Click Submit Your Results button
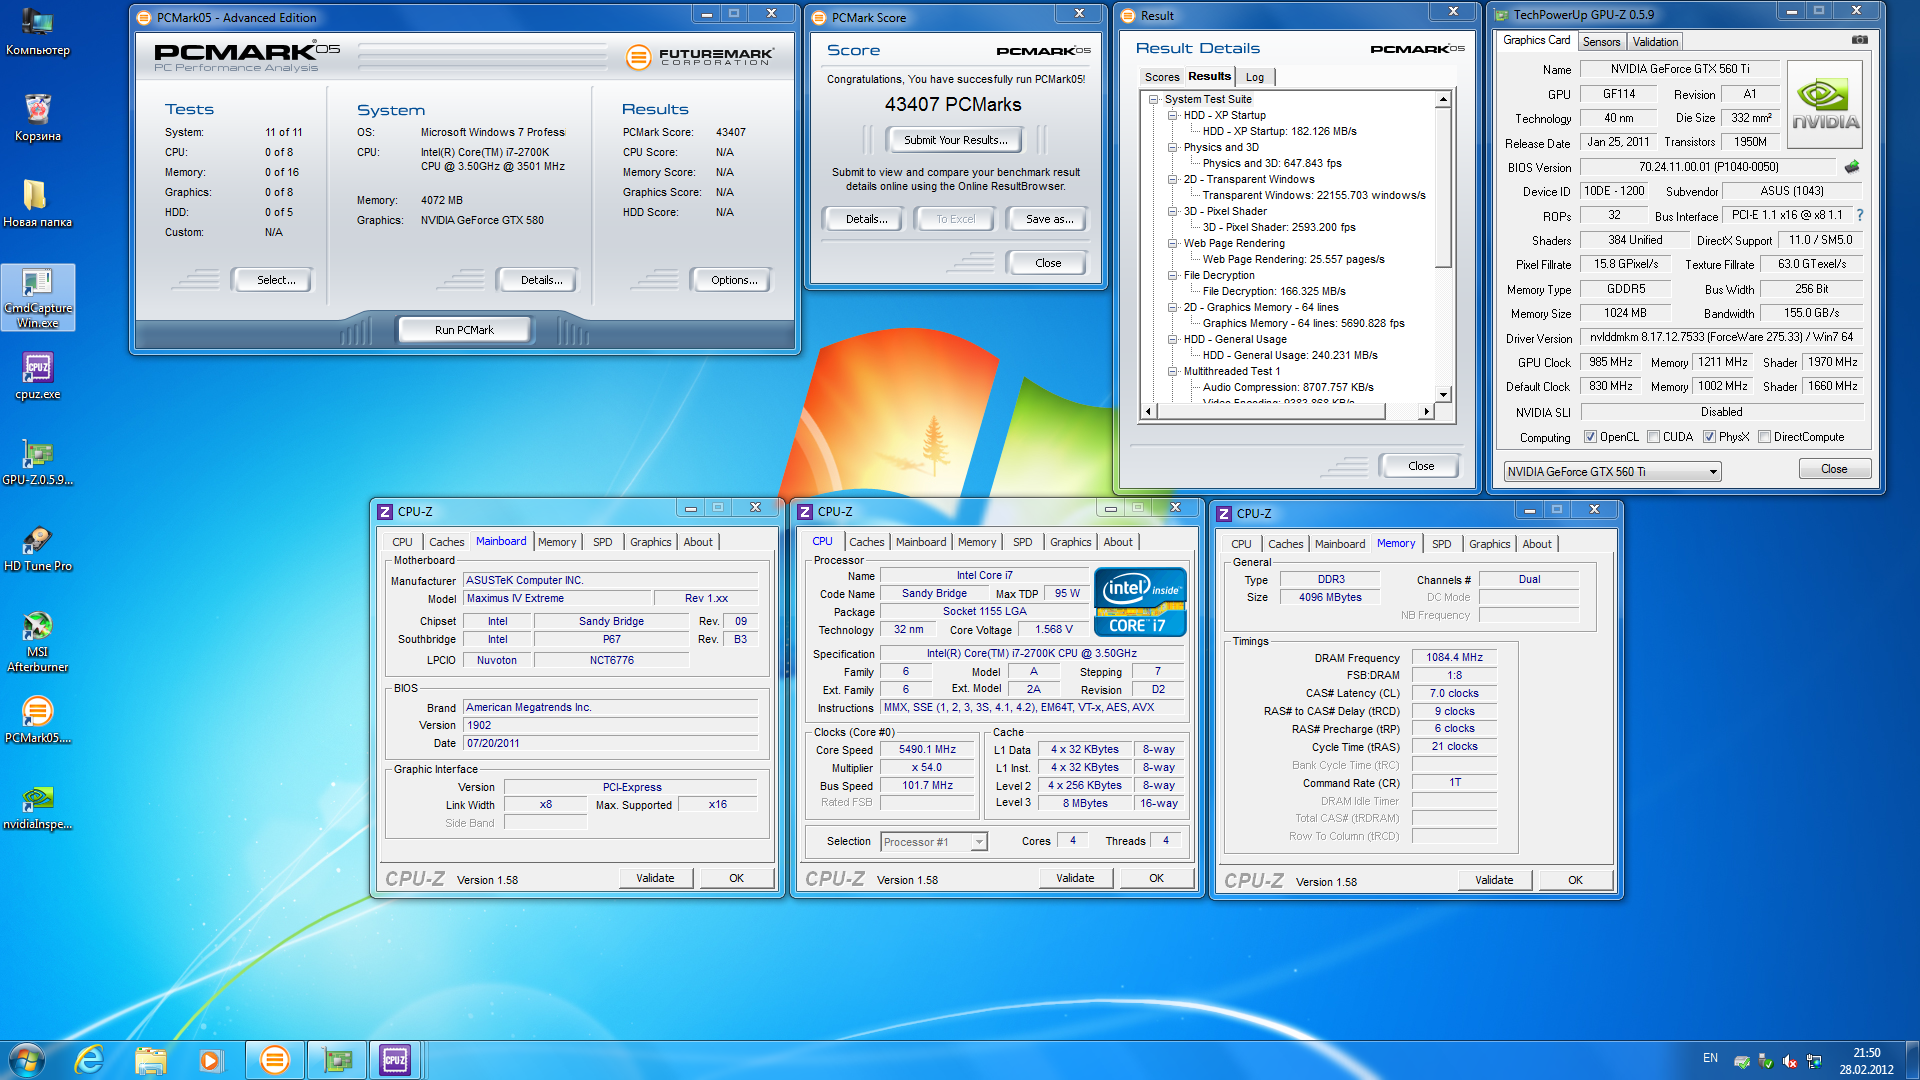This screenshot has width=1920, height=1080. pos(955,140)
